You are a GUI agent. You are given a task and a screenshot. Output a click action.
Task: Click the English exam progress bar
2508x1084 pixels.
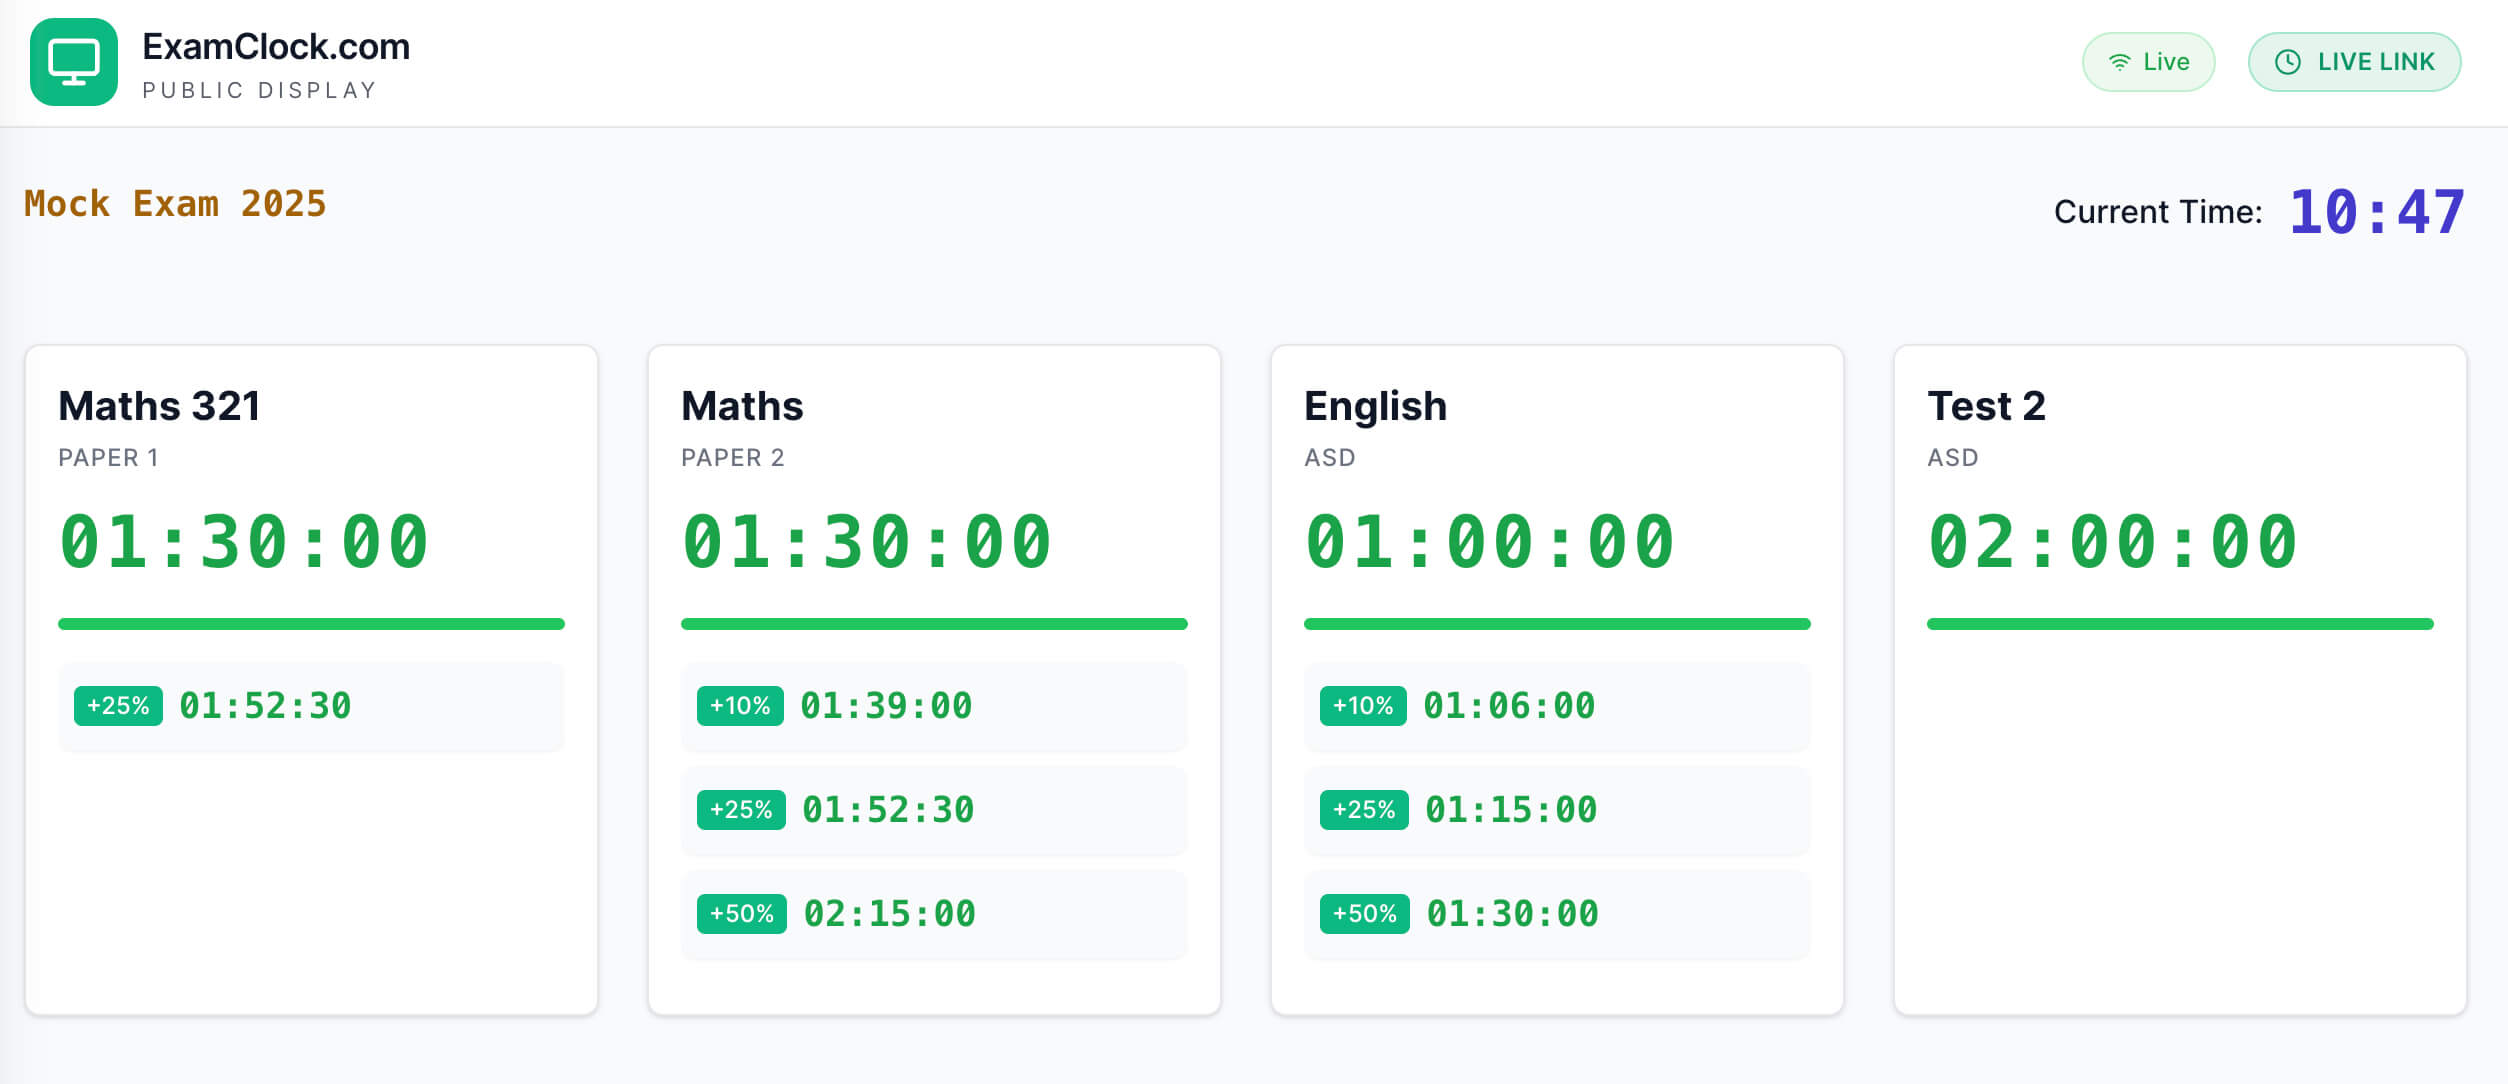[x=1557, y=624]
